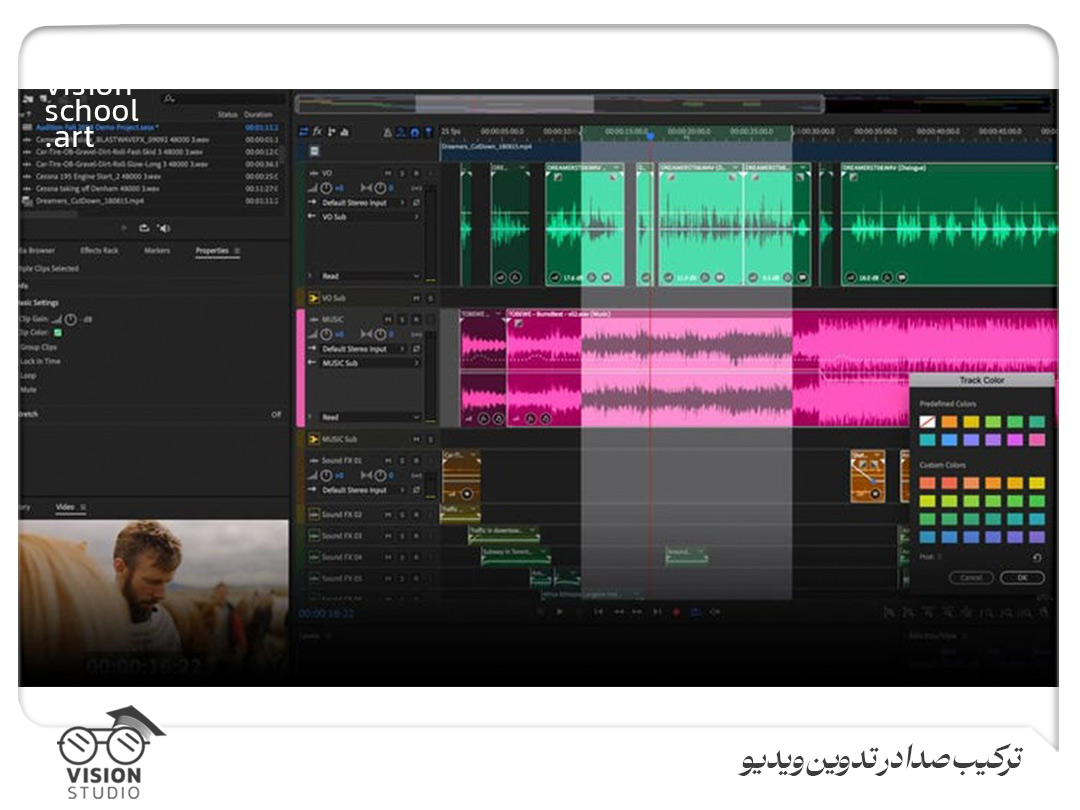Image resolution: width=1080 pixels, height=810 pixels.
Task: Toggle the metronome above the timeline
Action: pos(388,132)
